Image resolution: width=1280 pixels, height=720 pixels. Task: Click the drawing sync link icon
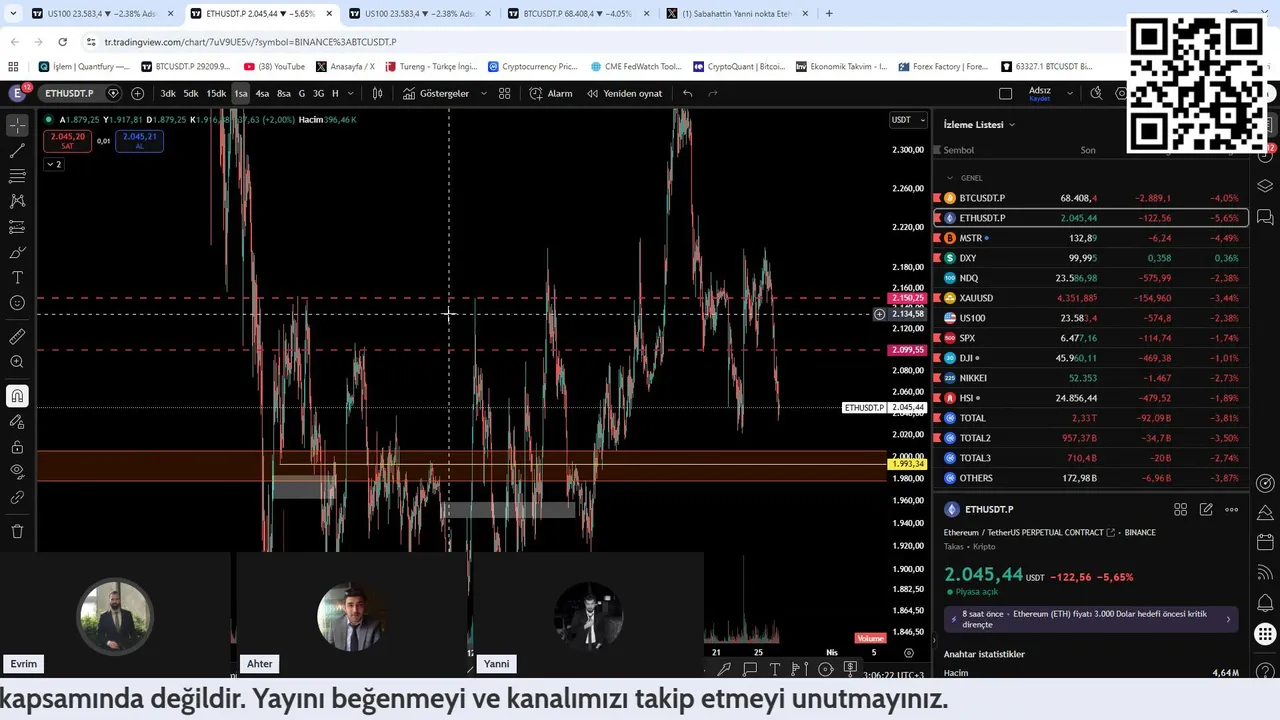click(17, 497)
